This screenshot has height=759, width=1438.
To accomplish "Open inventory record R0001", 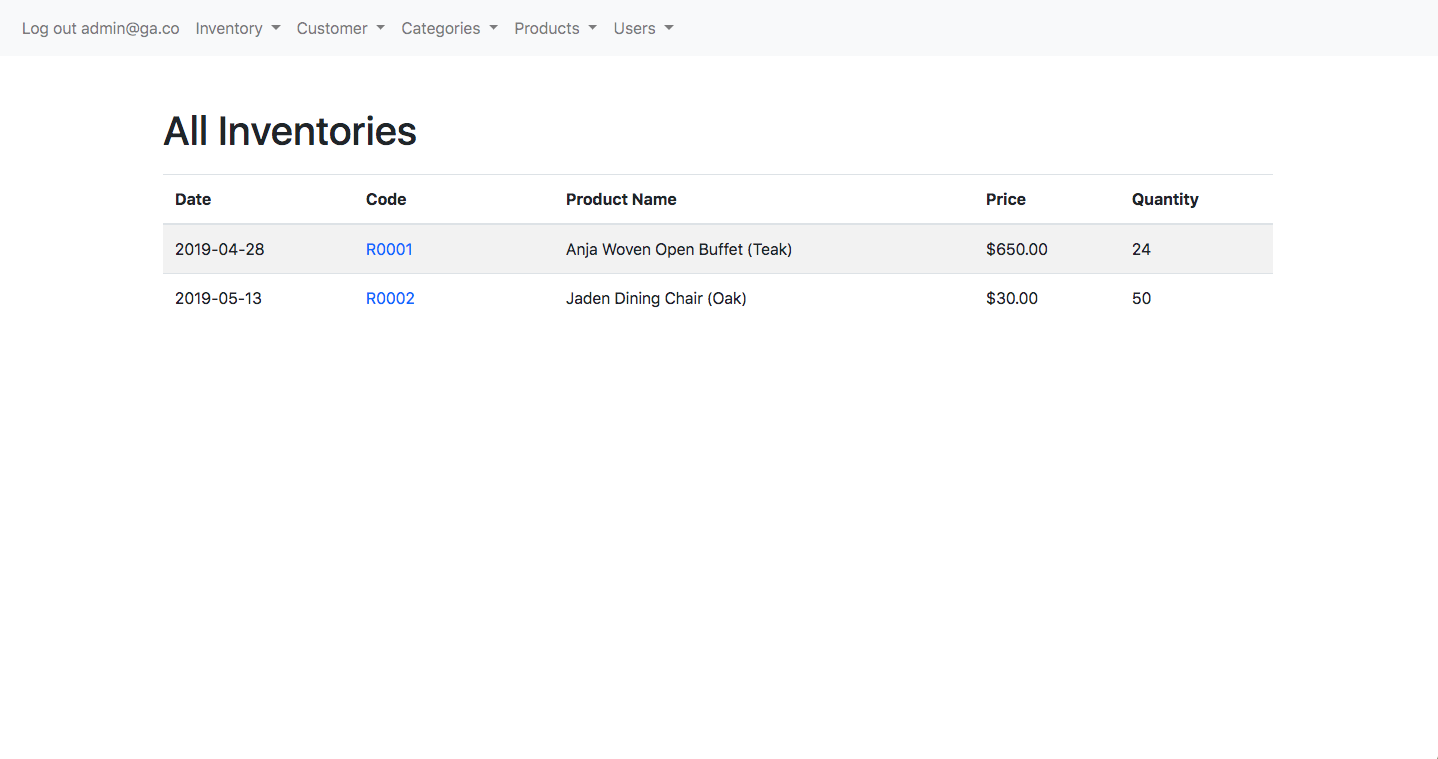I will (x=389, y=249).
